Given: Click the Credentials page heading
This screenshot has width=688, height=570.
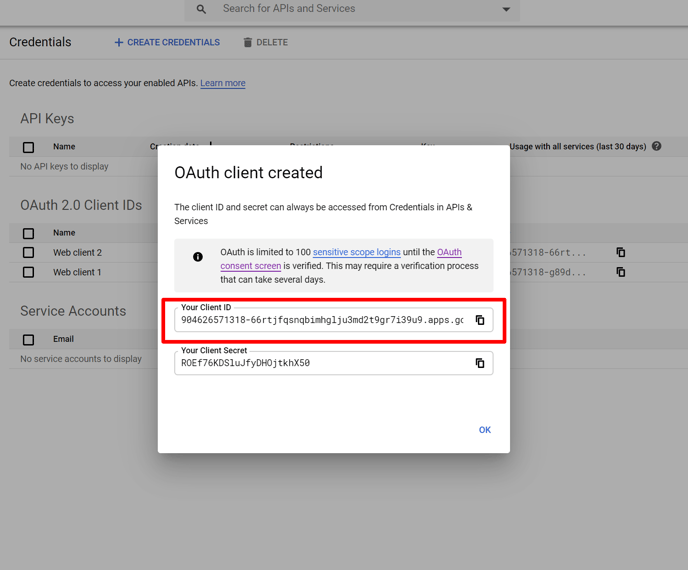Looking at the screenshot, I should point(40,42).
